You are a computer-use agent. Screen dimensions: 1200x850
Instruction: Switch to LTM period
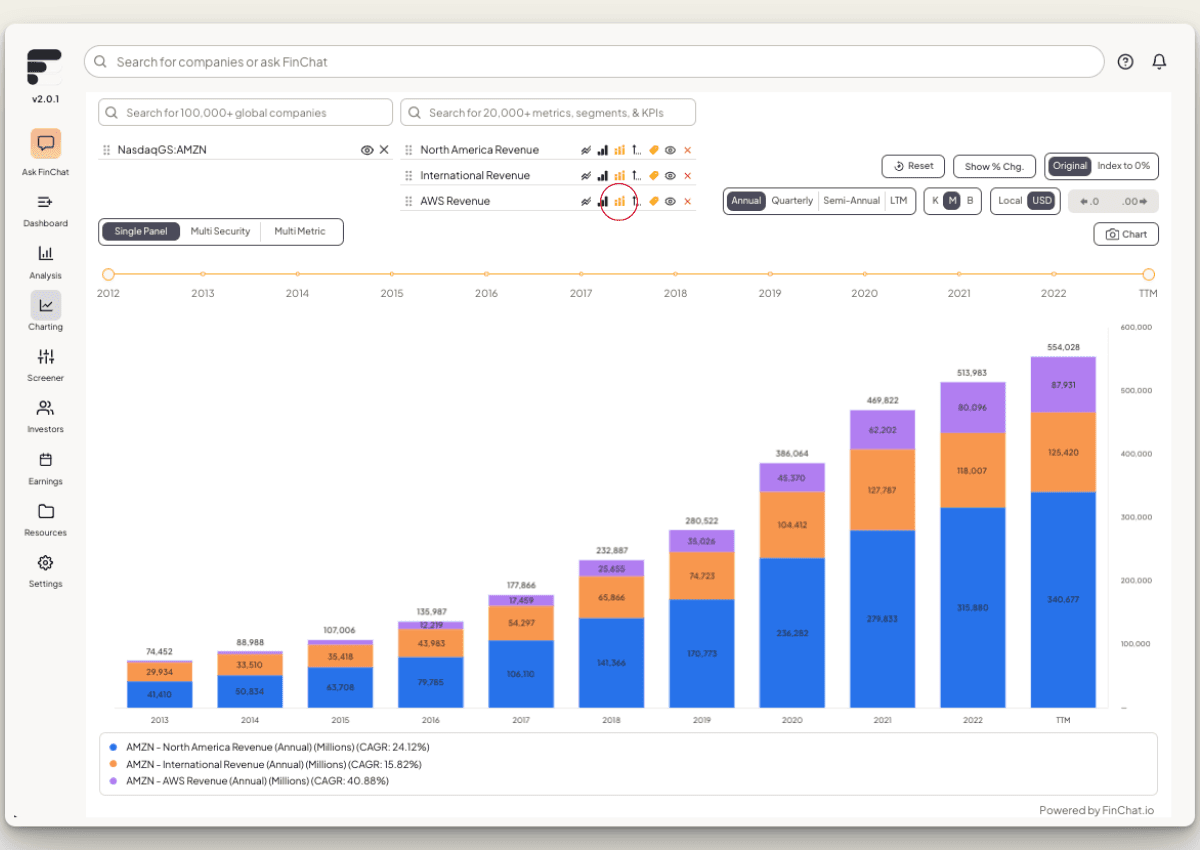(x=899, y=201)
